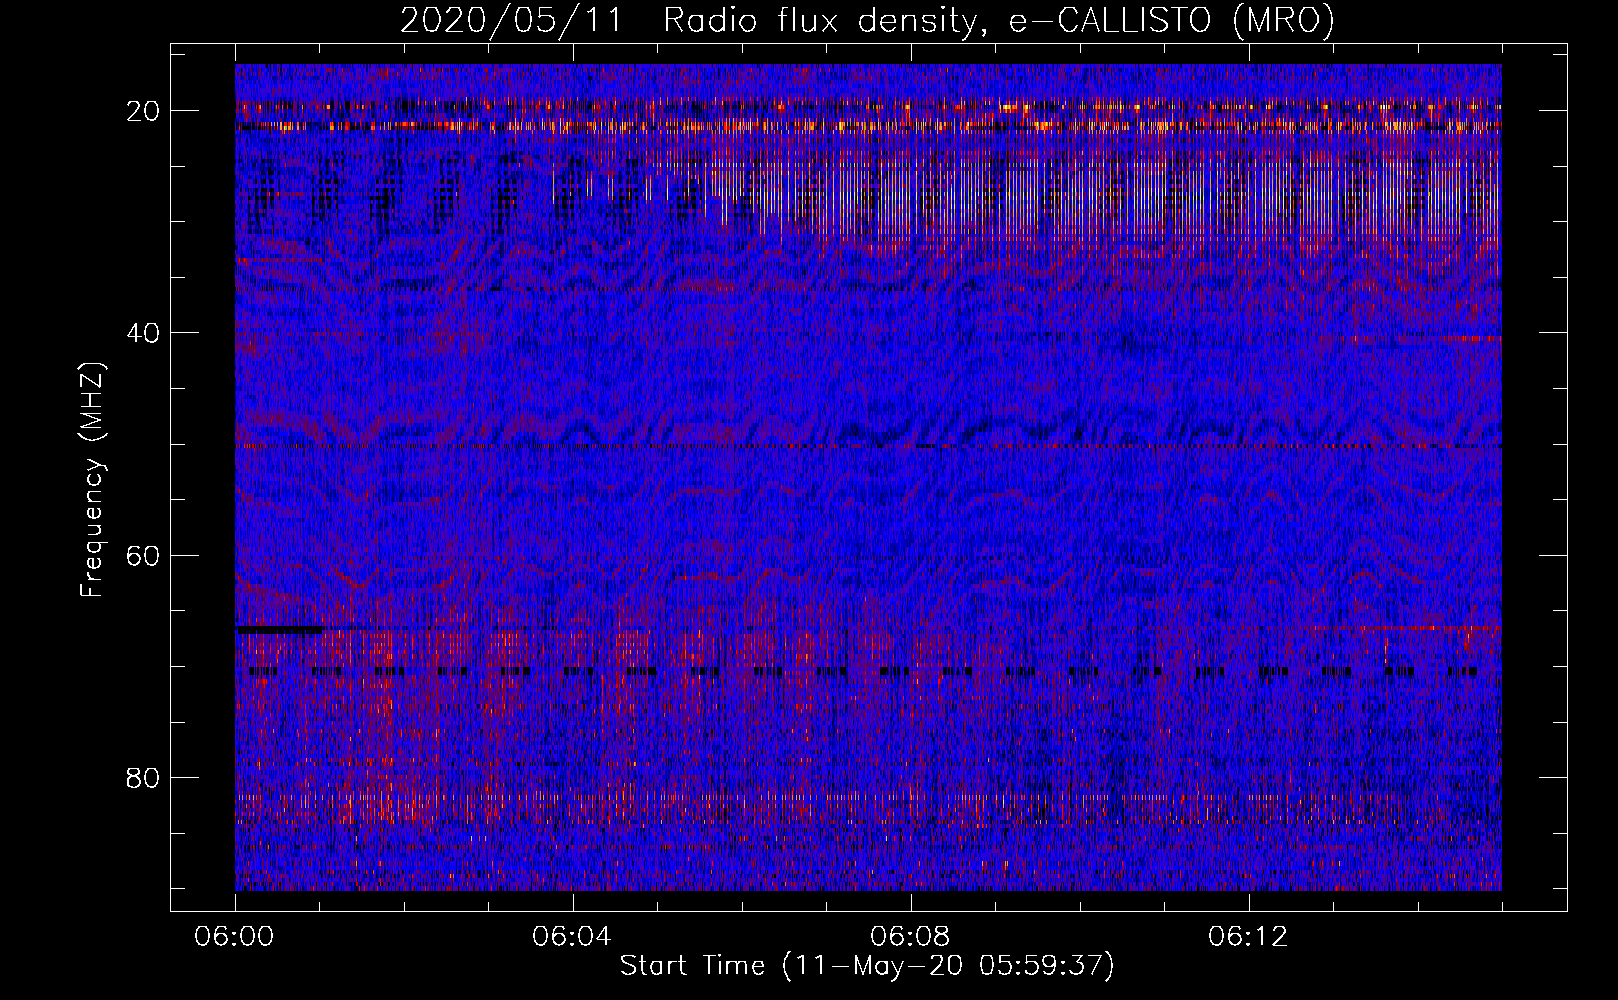Click the '06:12' time tick label
1618x1000 pixels.
point(1248,937)
